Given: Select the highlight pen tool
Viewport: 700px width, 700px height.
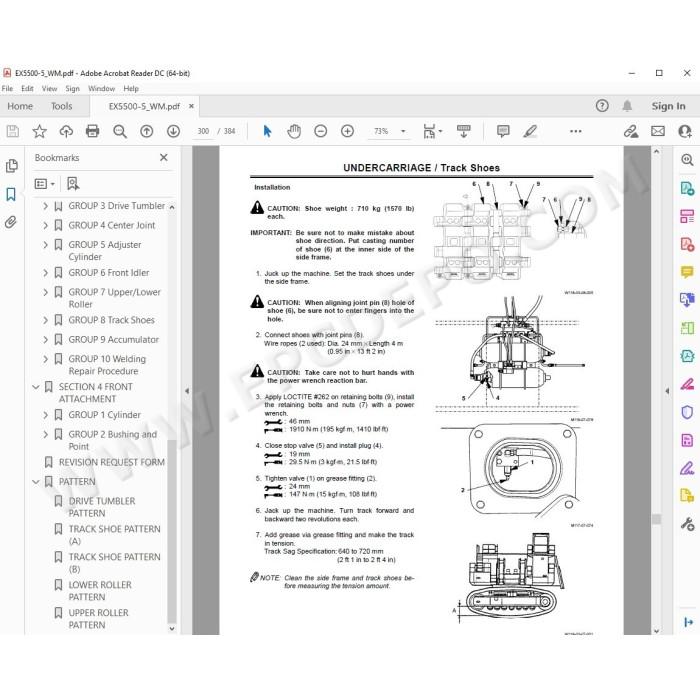Looking at the screenshot, I should coord(530,131).
